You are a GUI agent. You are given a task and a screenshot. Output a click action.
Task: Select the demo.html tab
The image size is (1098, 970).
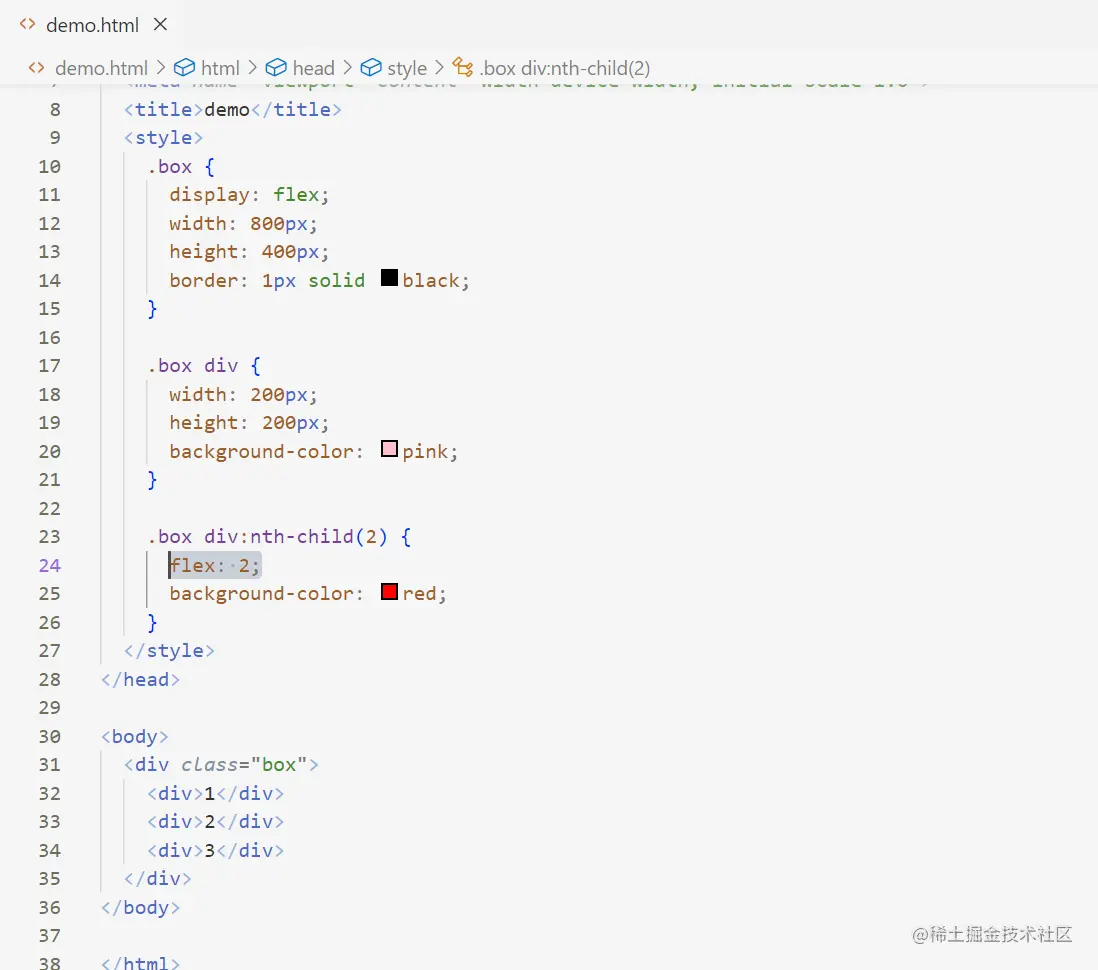click(92, 25)
